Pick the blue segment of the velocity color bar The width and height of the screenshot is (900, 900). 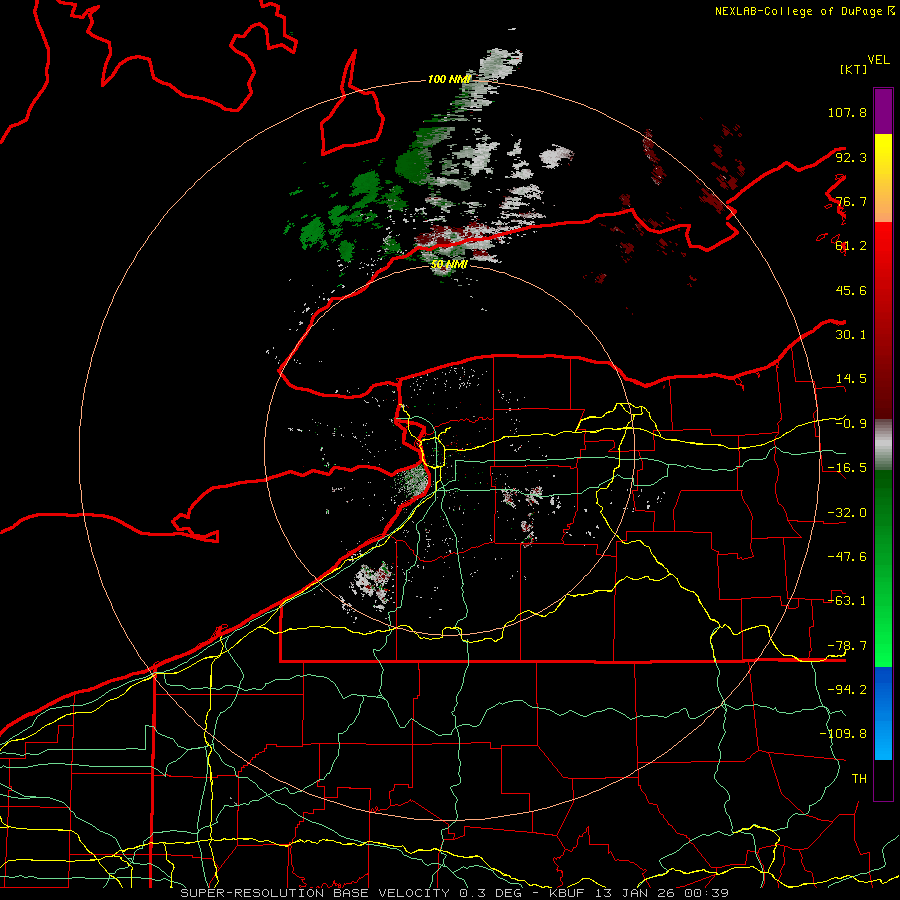883,713
